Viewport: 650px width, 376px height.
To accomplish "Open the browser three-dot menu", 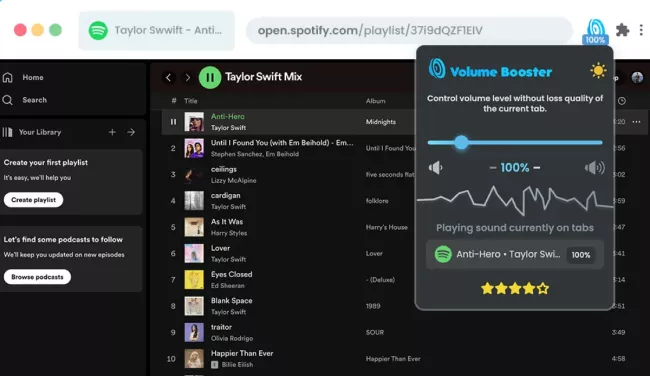I will (x=641, y=30).
